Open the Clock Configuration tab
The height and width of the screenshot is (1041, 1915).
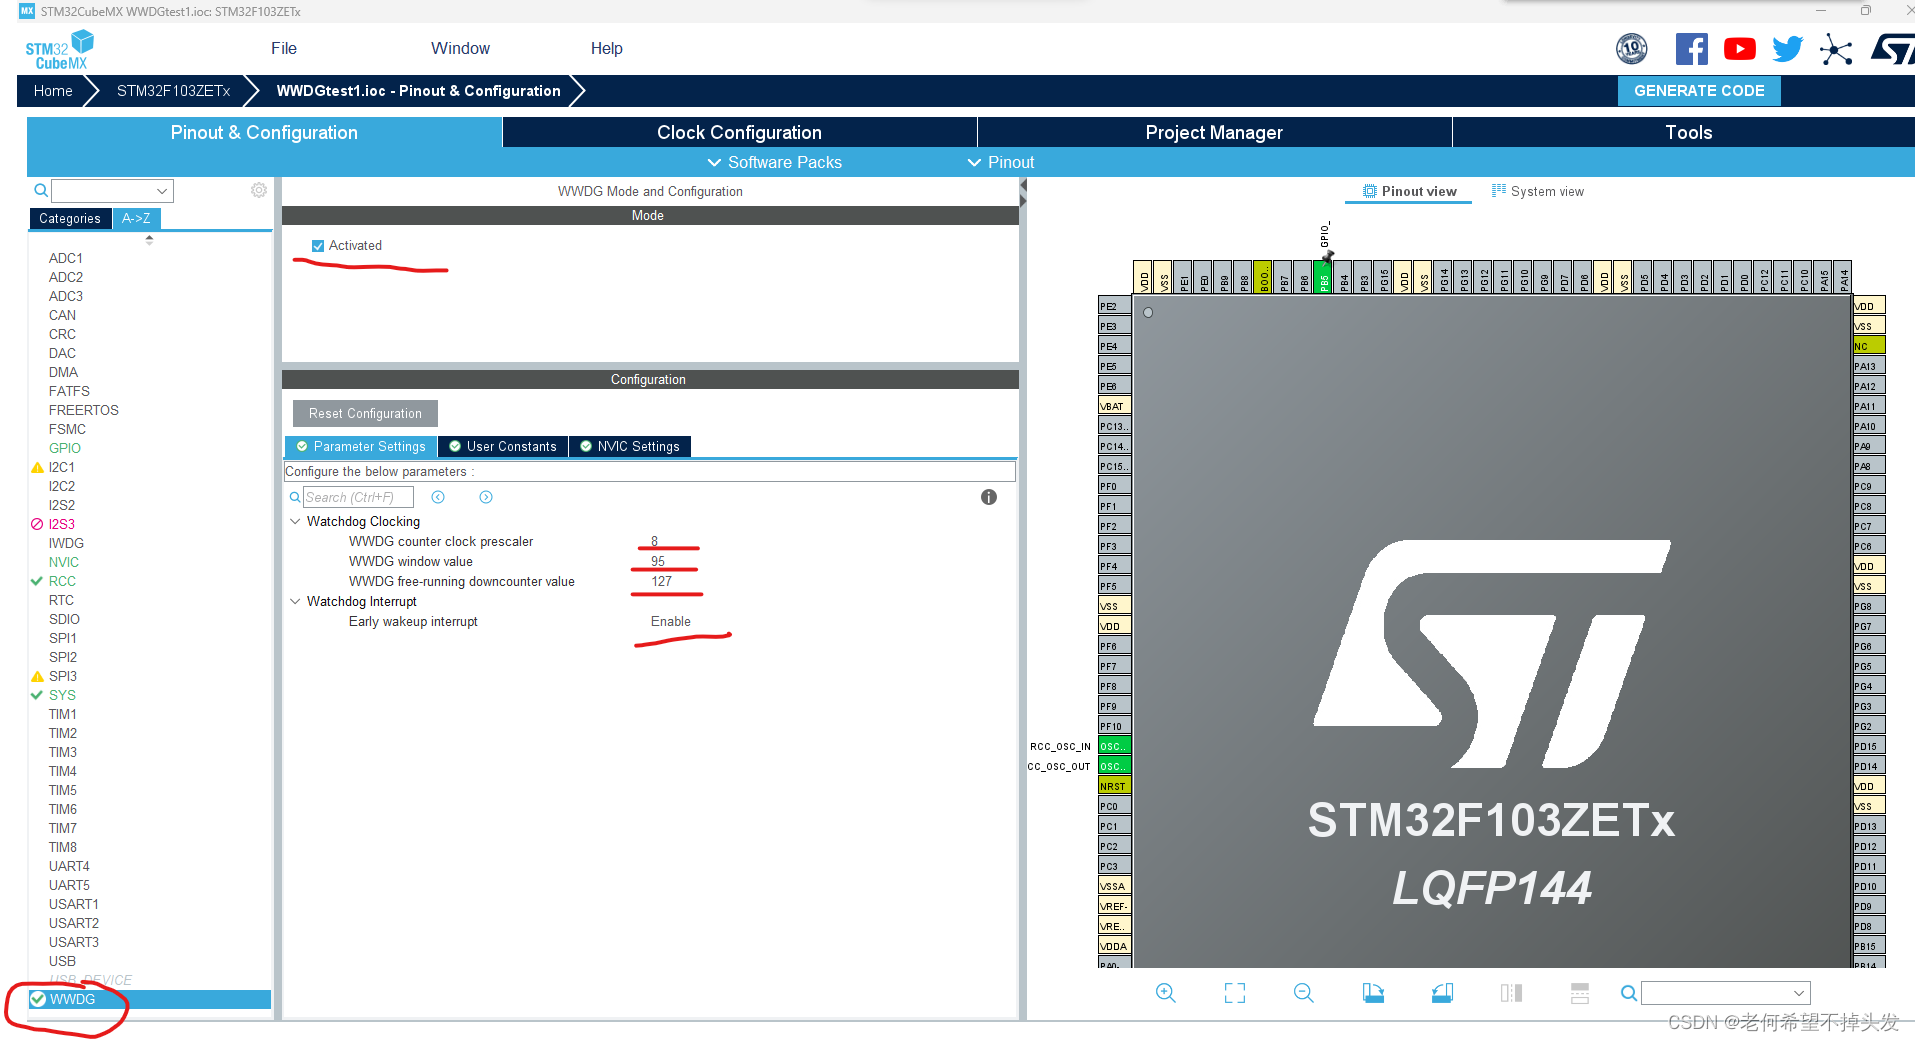pos(739,131)
